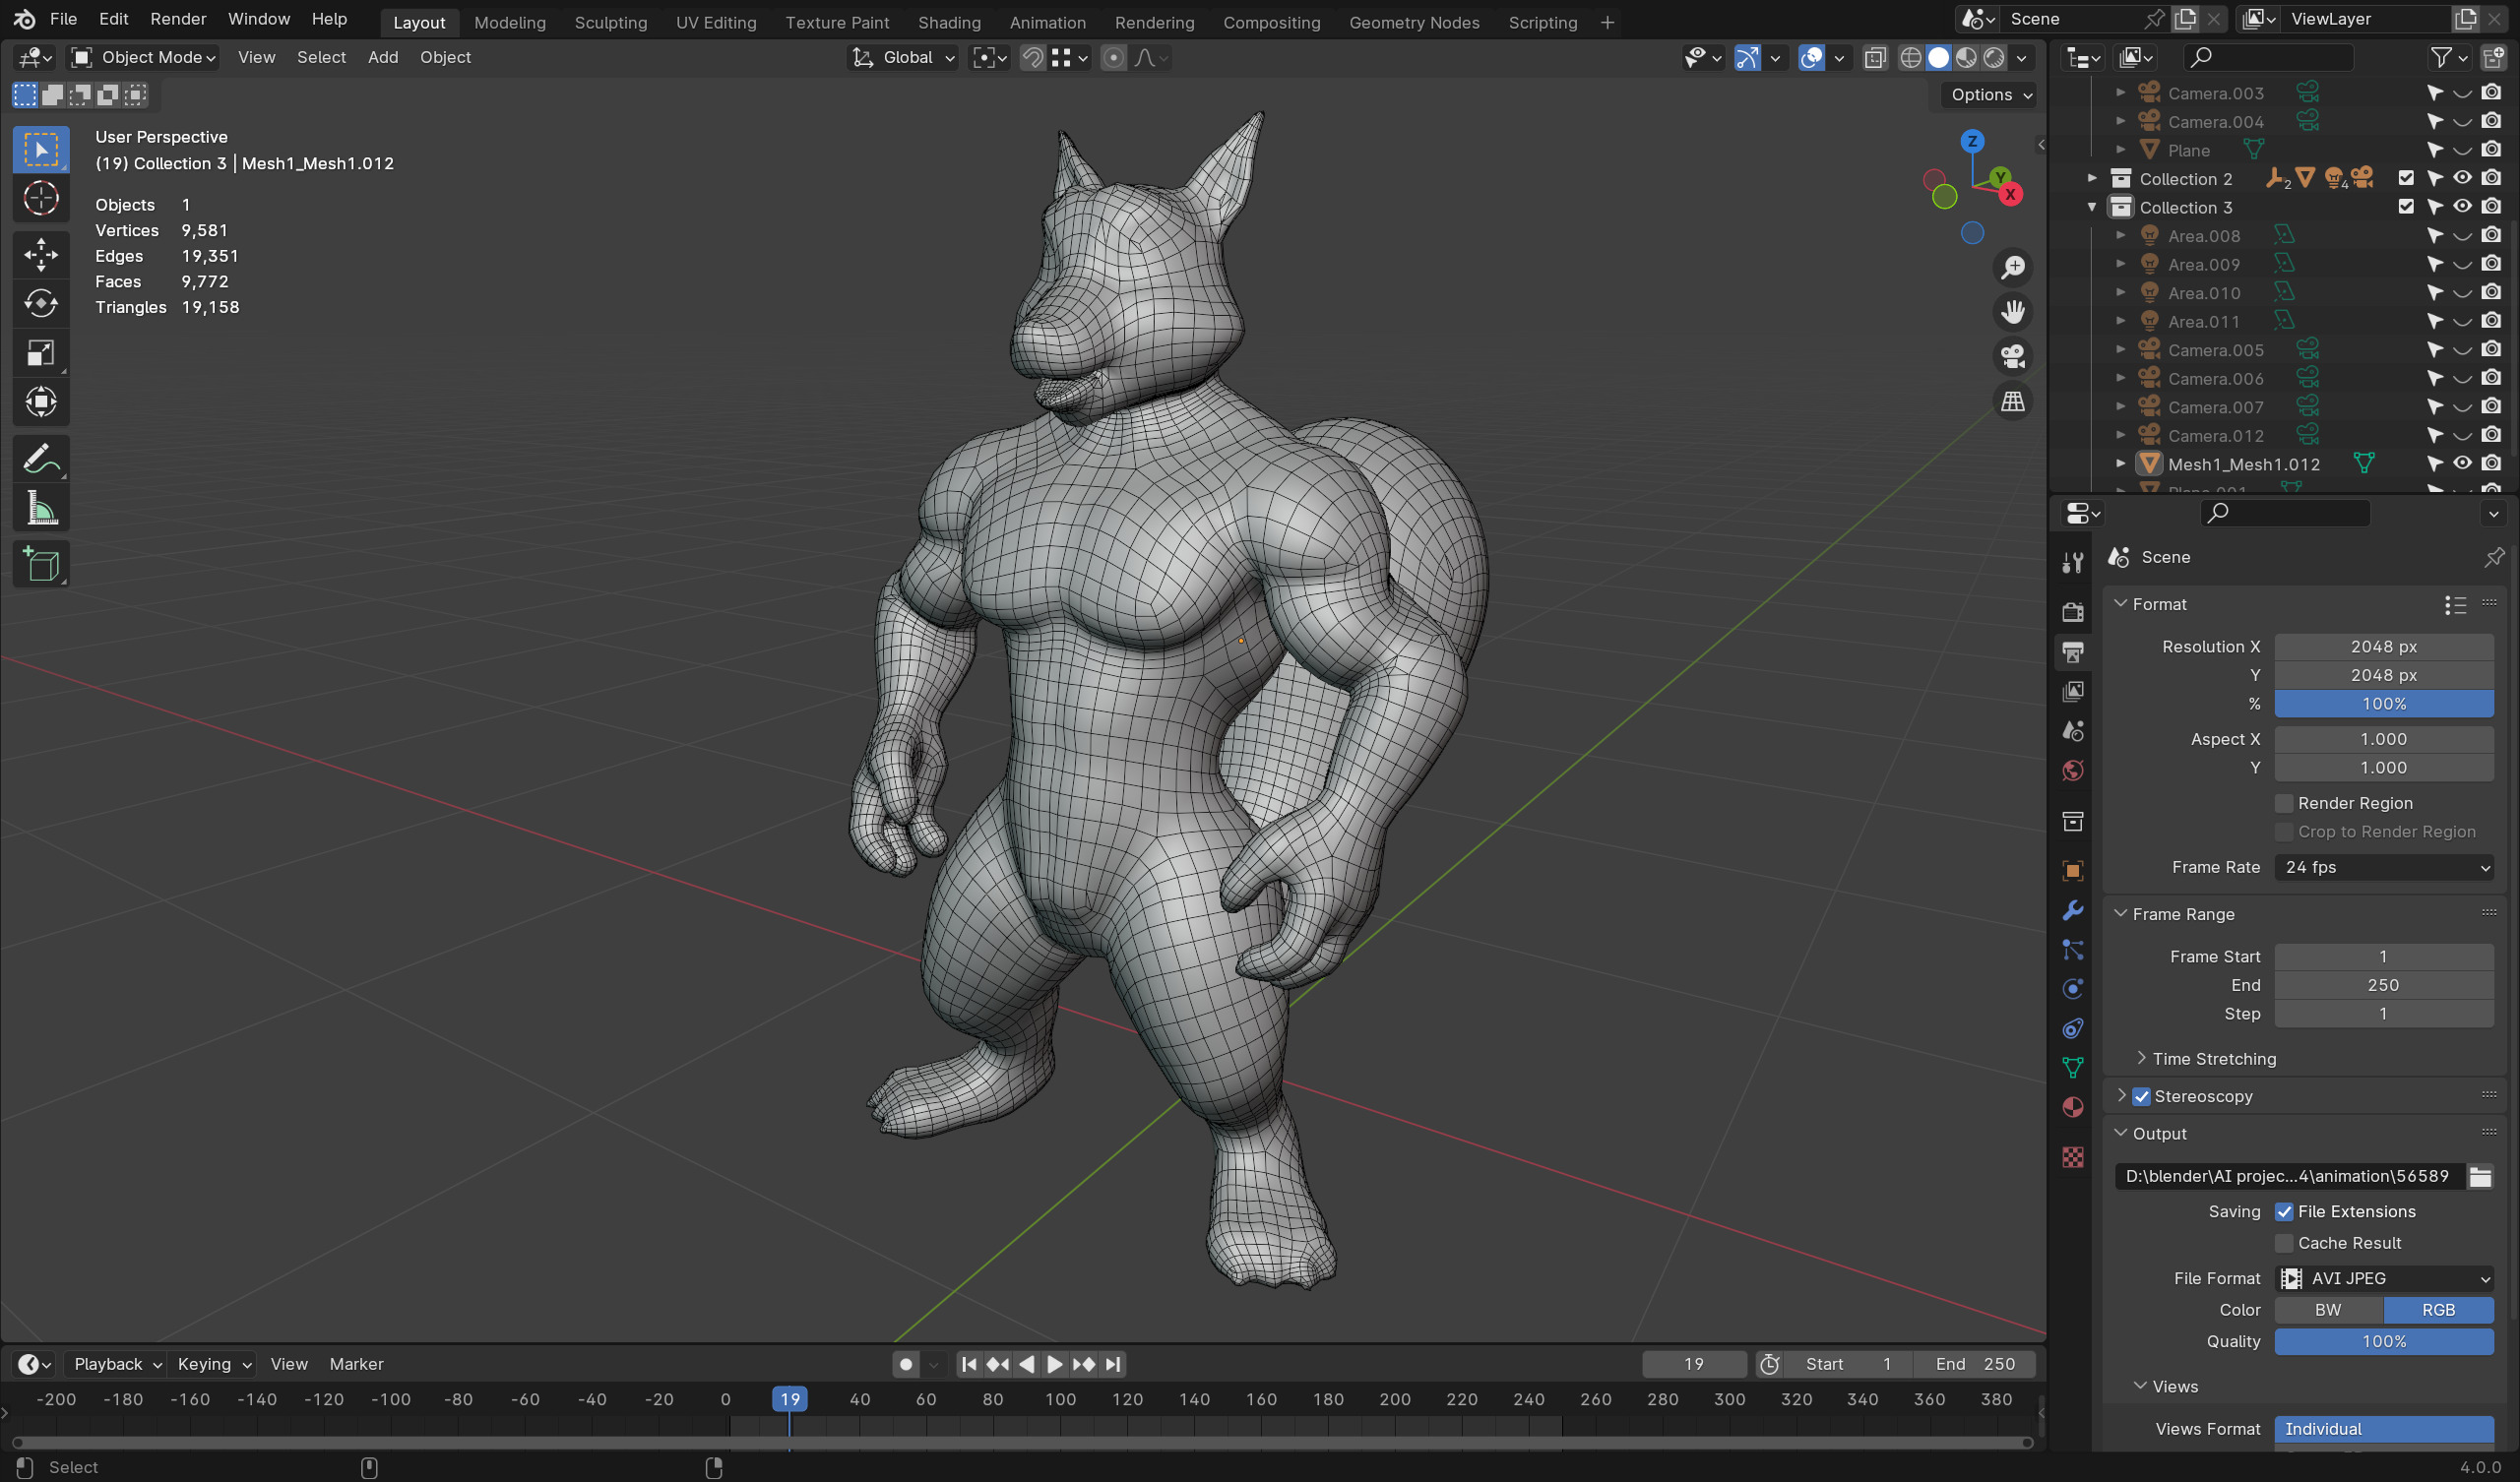Switch perspective/orthographic grid icon

(2012, 402)
